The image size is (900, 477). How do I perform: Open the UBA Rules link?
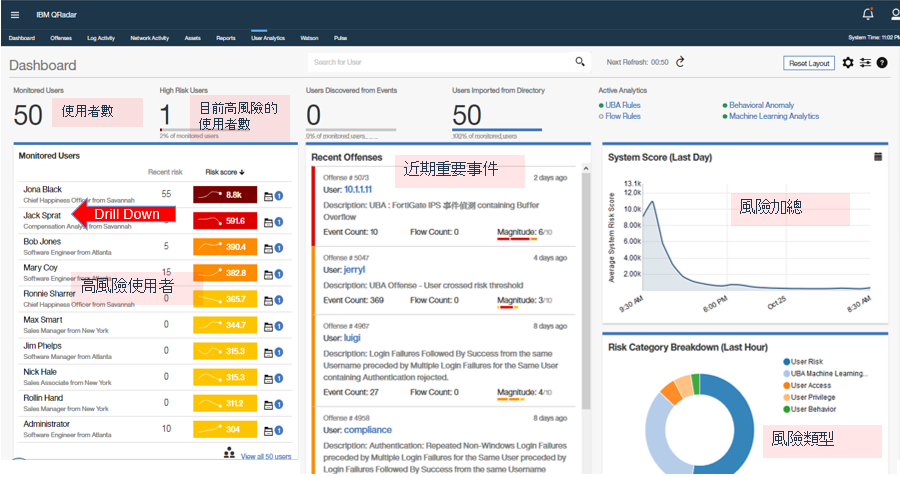click(x=623, y=105)
